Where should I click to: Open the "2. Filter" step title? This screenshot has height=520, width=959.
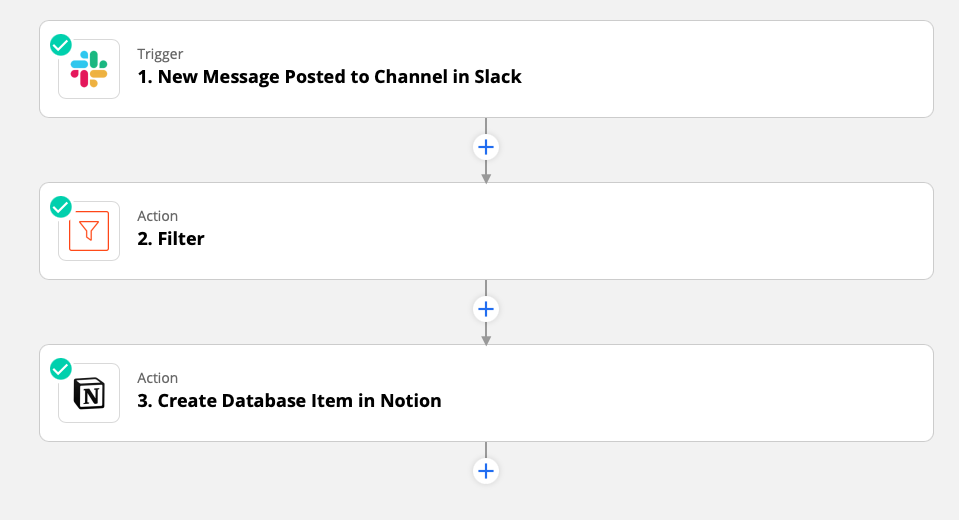(x=171, y=239)
